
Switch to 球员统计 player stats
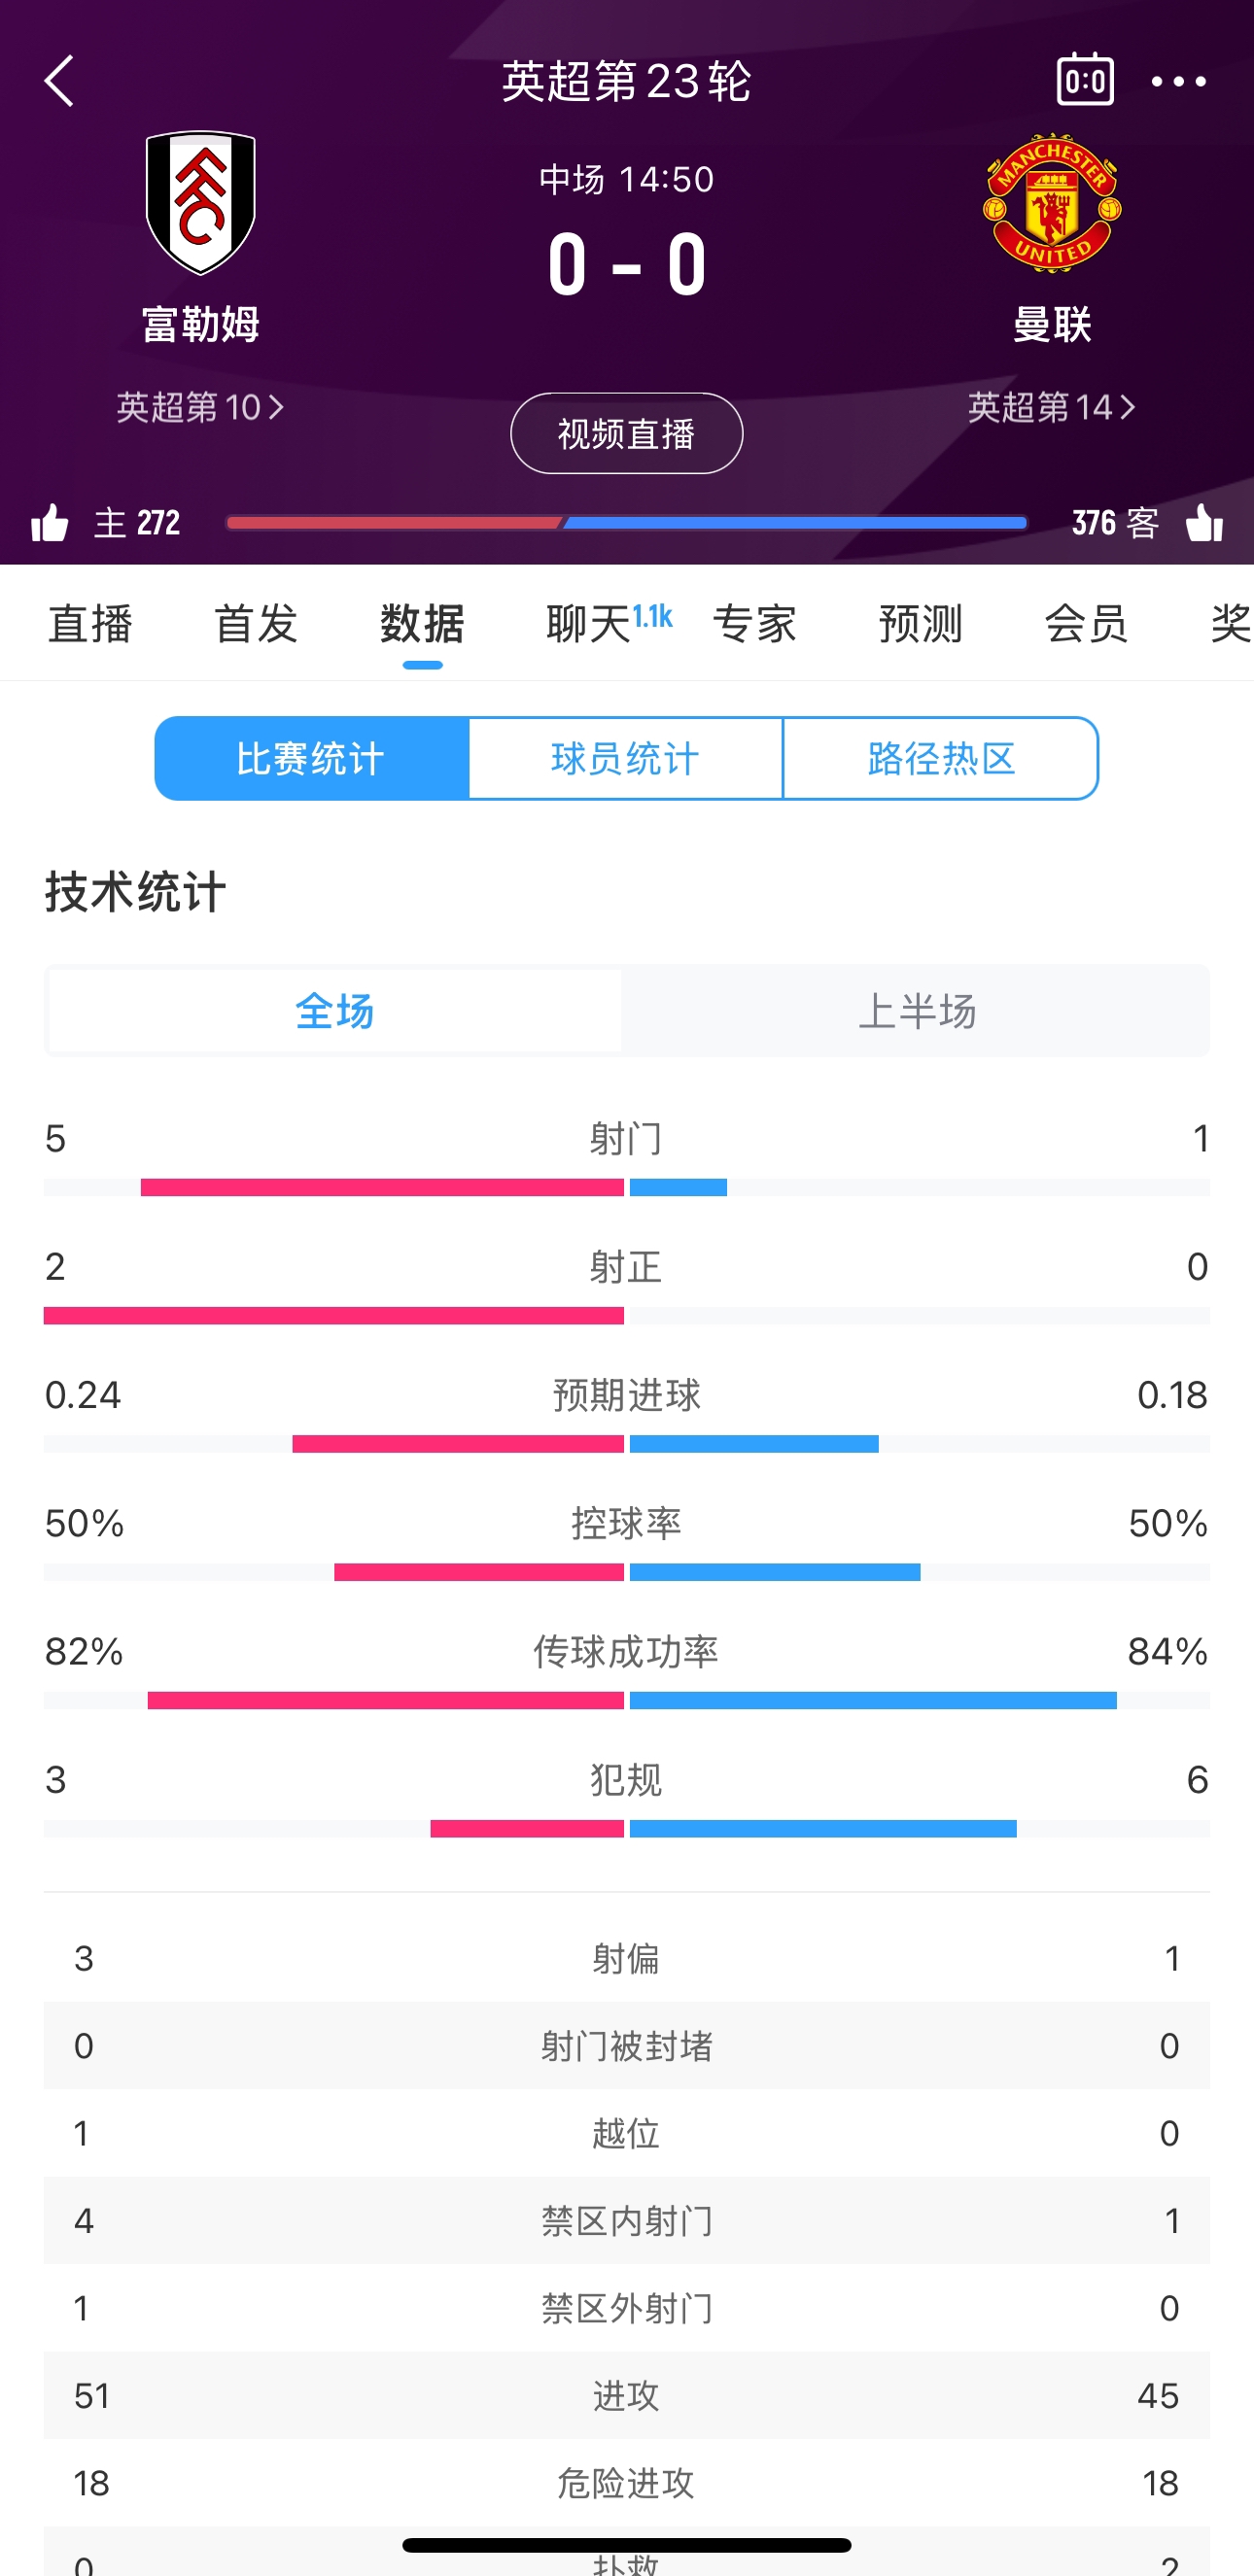[626, 758]
